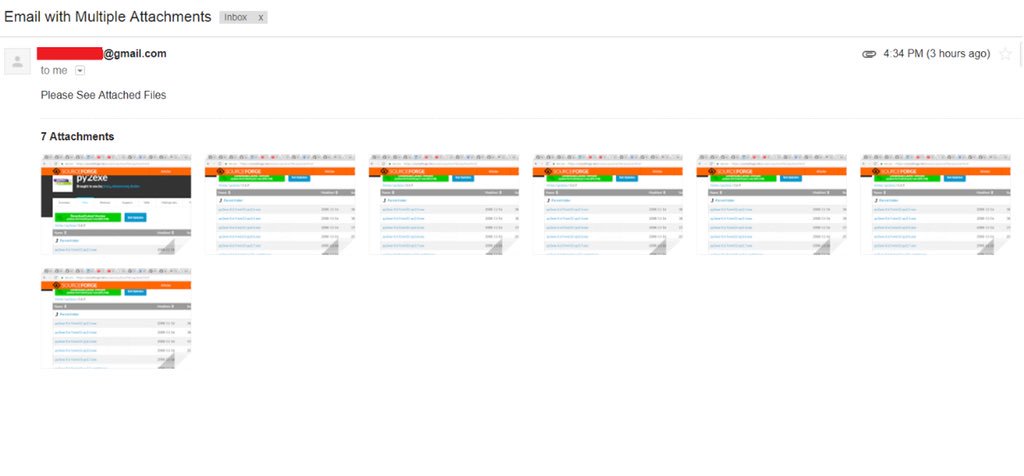Click the 'Email with Multiple Attachments' subject
This screenshot has width=1024, height=476.
[x=108, y=17]
